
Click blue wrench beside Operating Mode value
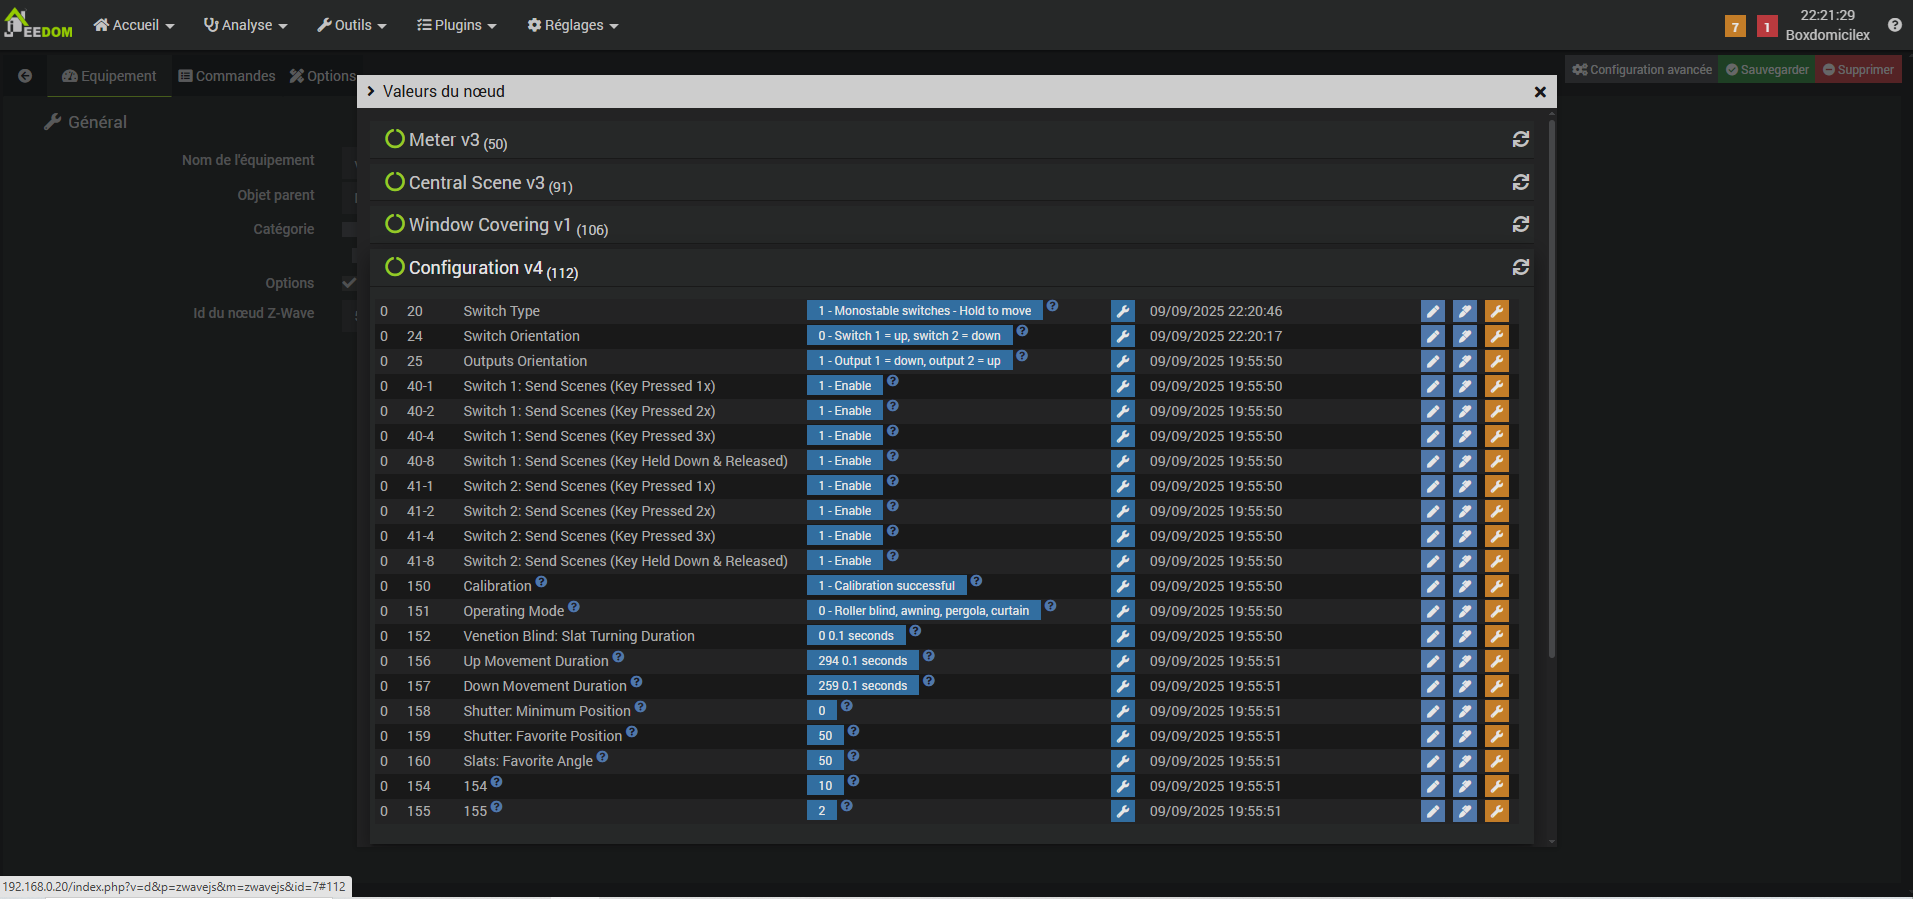point(1122,611)
